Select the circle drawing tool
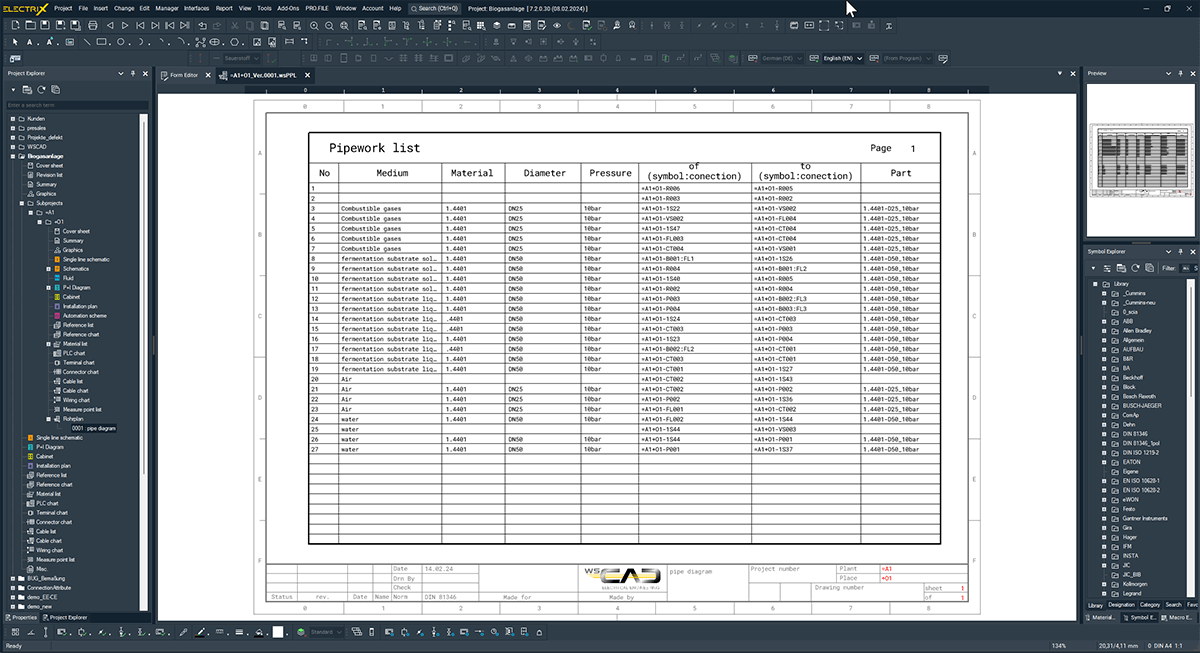This screenshot has width=1200, height=653. coord(120,42)
